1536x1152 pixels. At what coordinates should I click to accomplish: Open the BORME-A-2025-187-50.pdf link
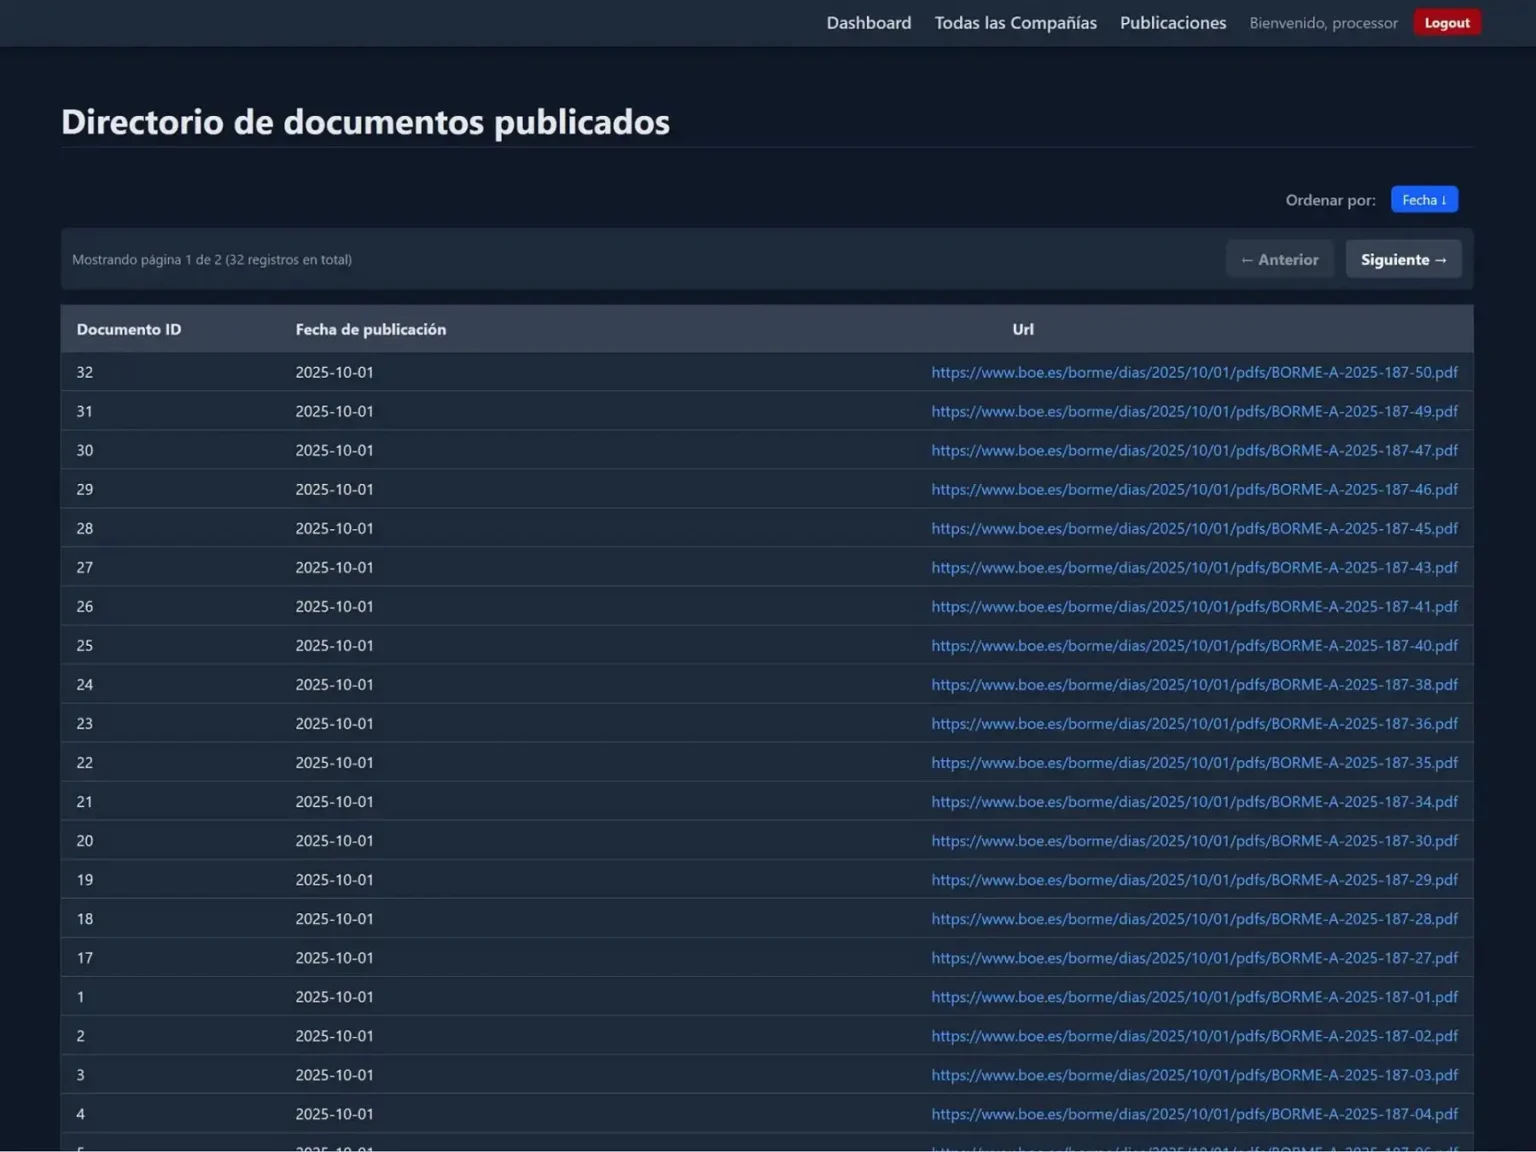point(1194,371)
